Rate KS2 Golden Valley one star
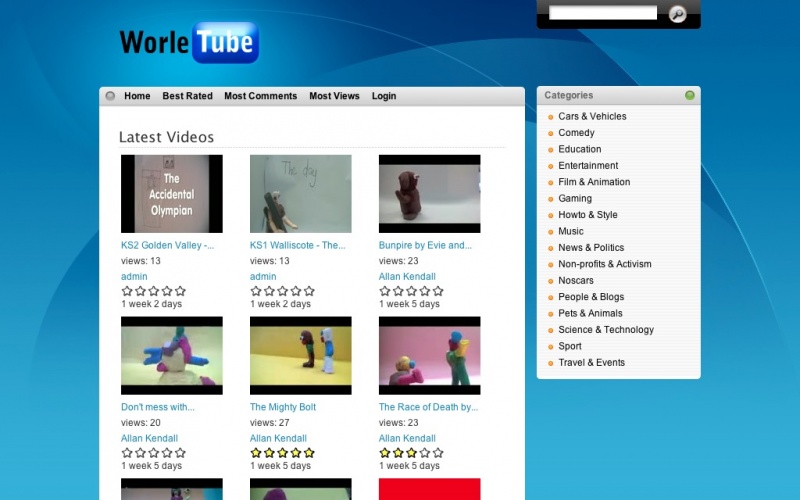 click(127, 291)
